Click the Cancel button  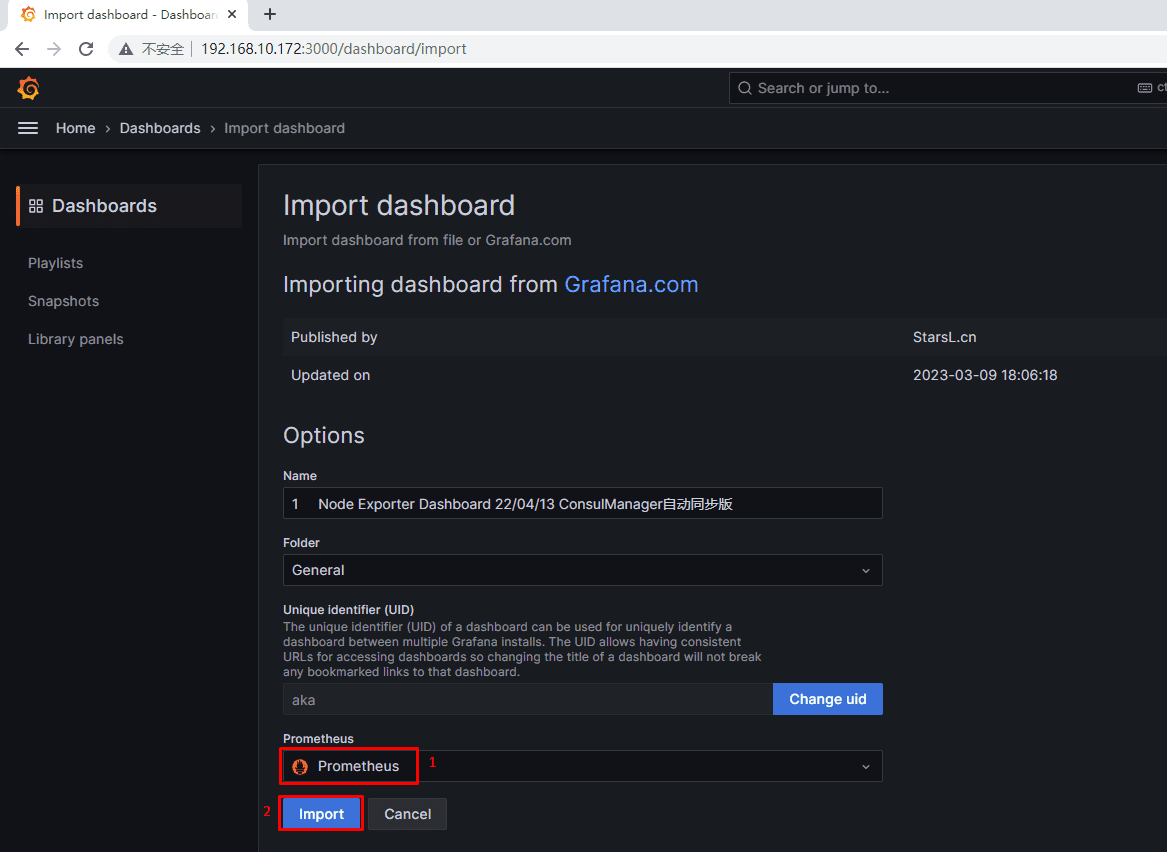pos(407,814)
